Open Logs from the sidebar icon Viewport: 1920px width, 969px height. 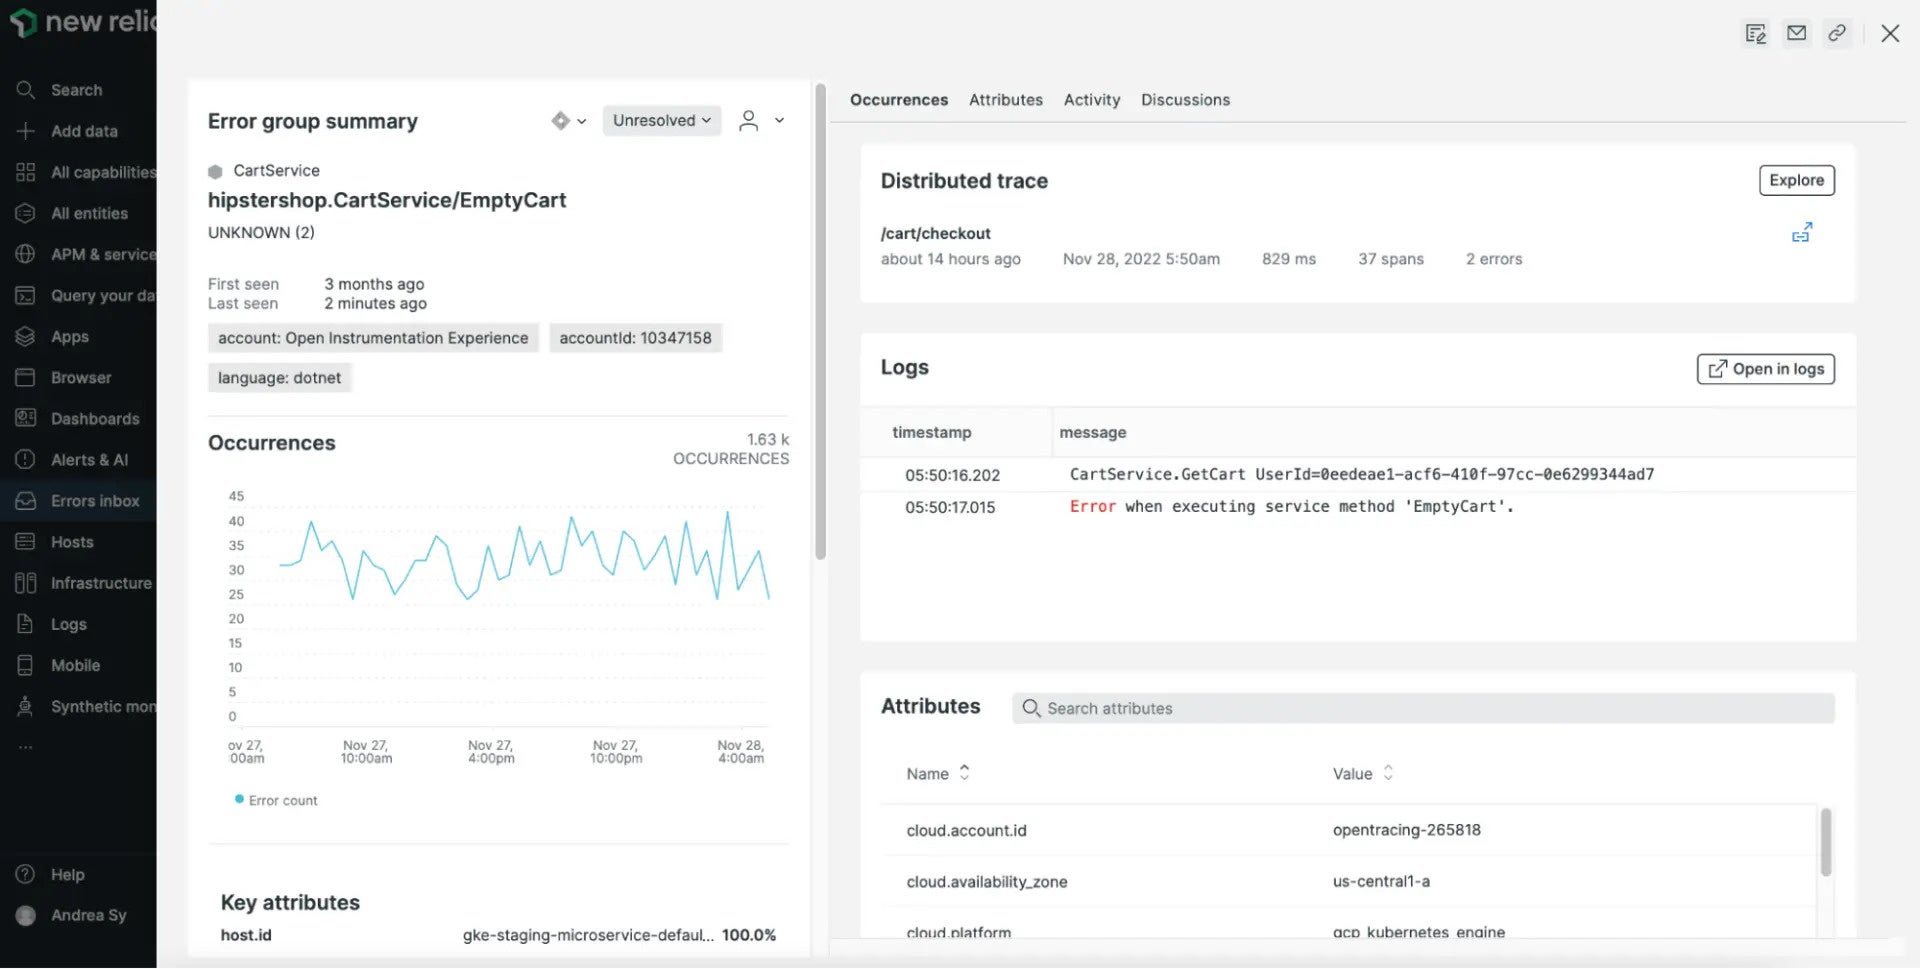pos(25,623)
